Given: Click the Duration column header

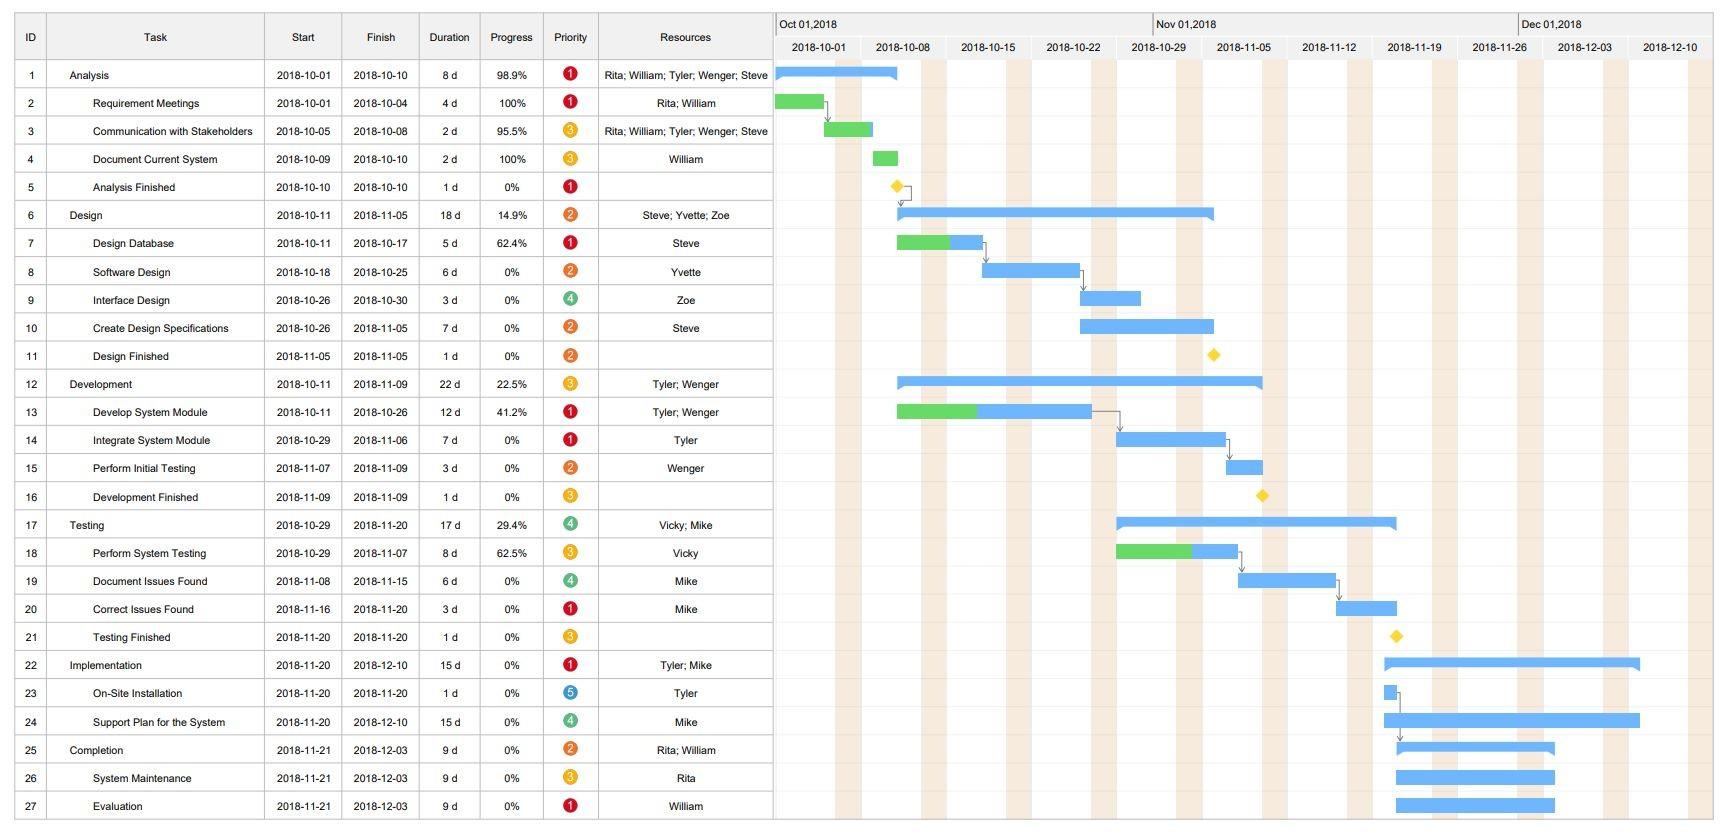Looking at the screenshot, I should point(450,37).
